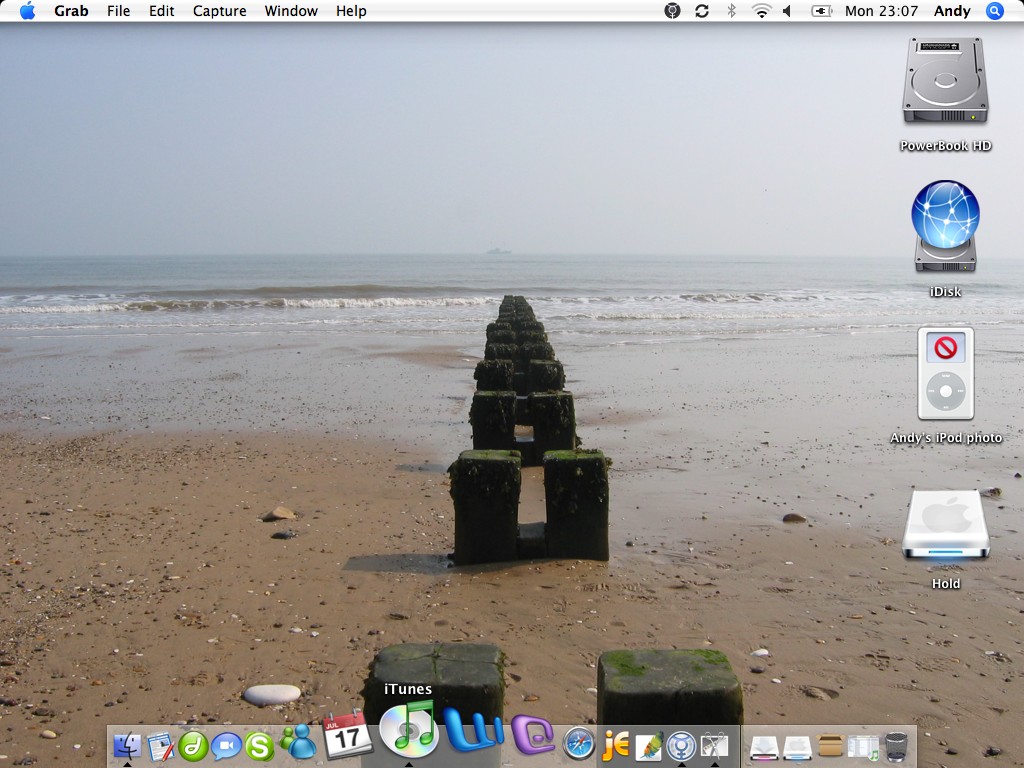Launch Safari from the Dock
The image size is (1024, 768).
[578, 746]
